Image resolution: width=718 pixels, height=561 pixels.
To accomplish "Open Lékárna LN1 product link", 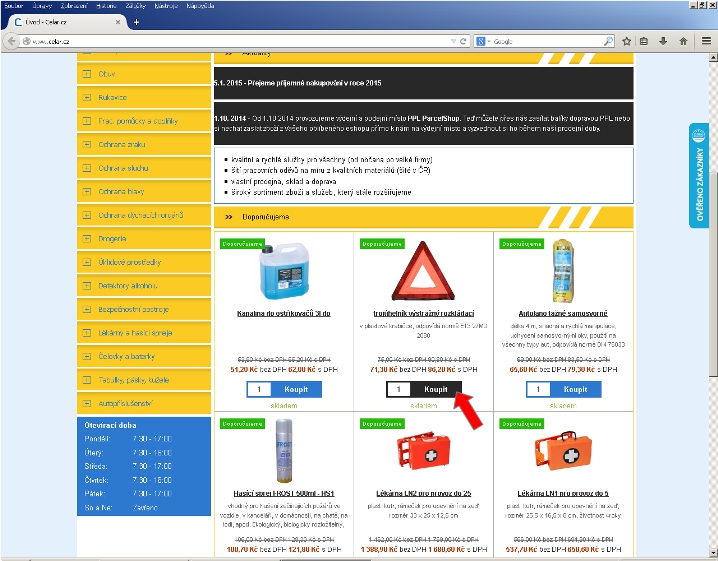I will 563,494.
